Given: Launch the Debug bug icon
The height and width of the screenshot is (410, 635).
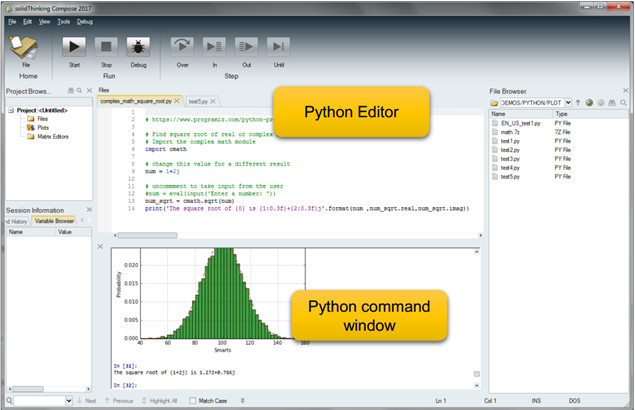Looking at the screenshot, I should pyautogui.click(x=138, y=46).
